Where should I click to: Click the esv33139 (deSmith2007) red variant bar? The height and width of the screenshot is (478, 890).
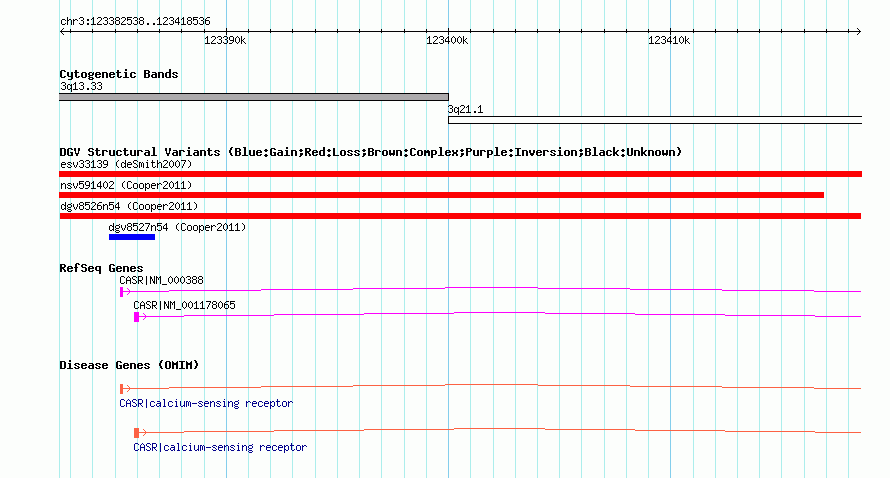pyautogui.click(x=460, y=174)
